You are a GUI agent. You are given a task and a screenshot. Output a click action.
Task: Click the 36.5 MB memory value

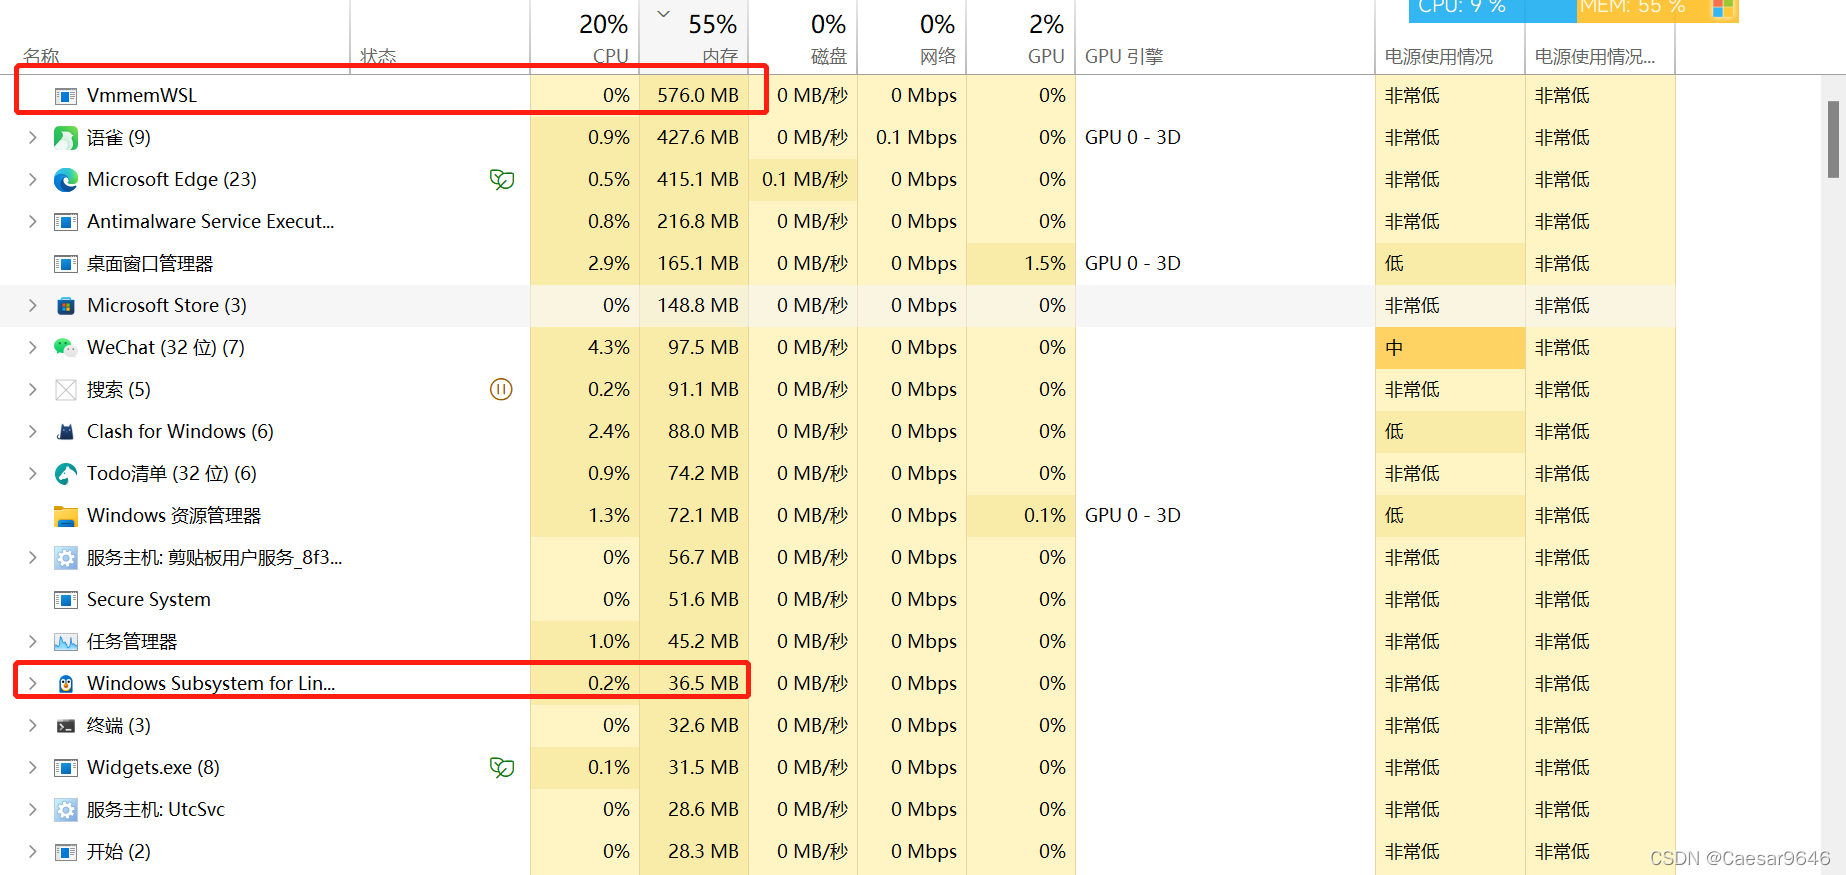(704, 683)
